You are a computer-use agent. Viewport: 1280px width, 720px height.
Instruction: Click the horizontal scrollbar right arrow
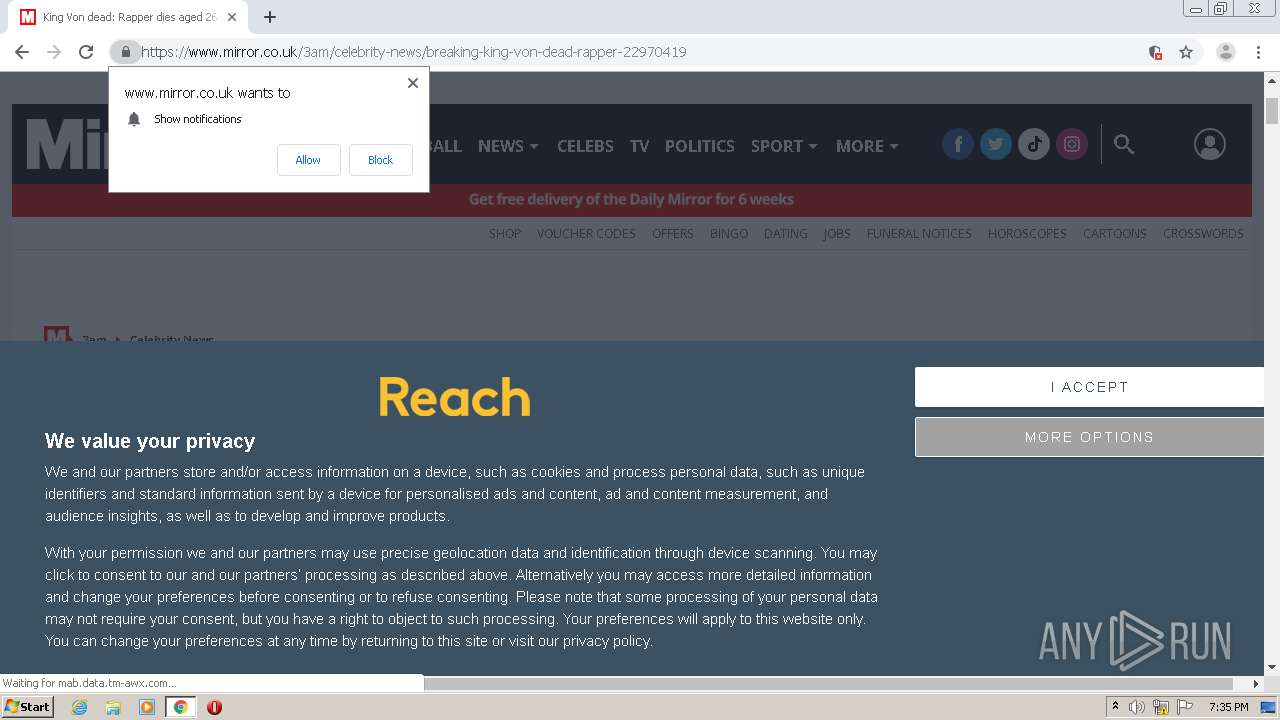1256,684
